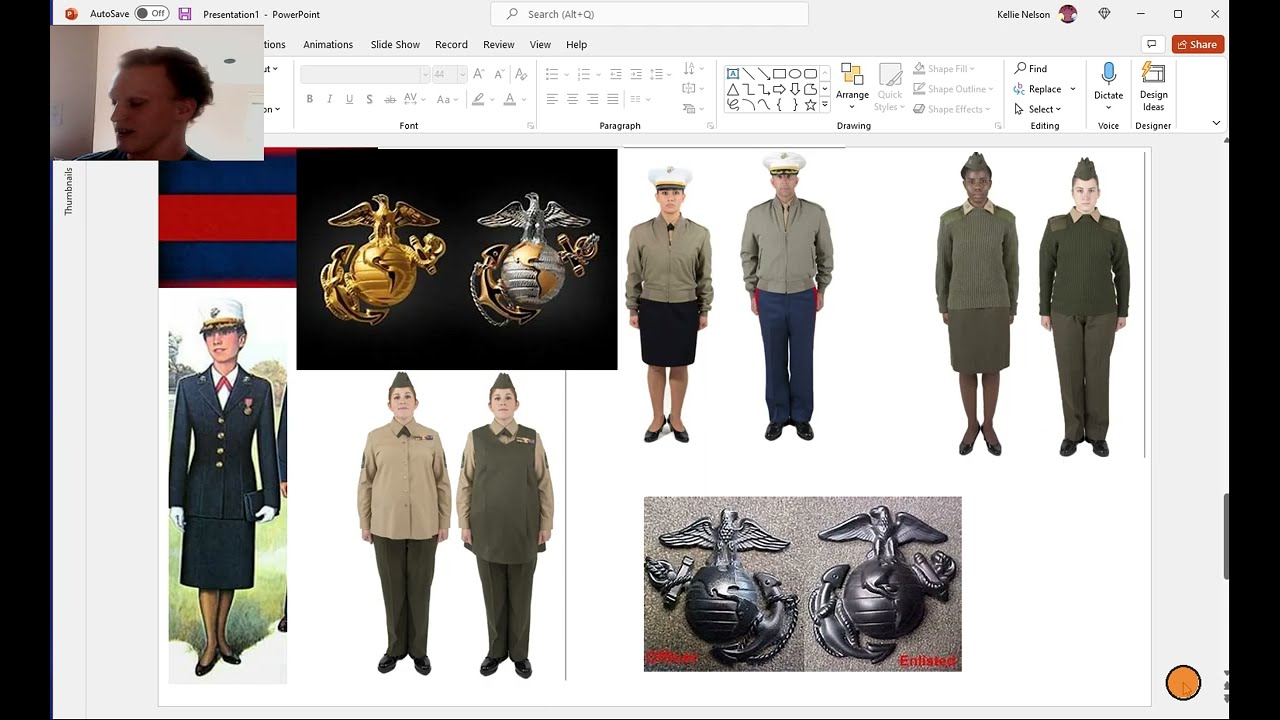Toggle Align Right paragraph button
The width and height of the screenshot is (1280, 720).
pyautogui.click(x=592, y=99)
